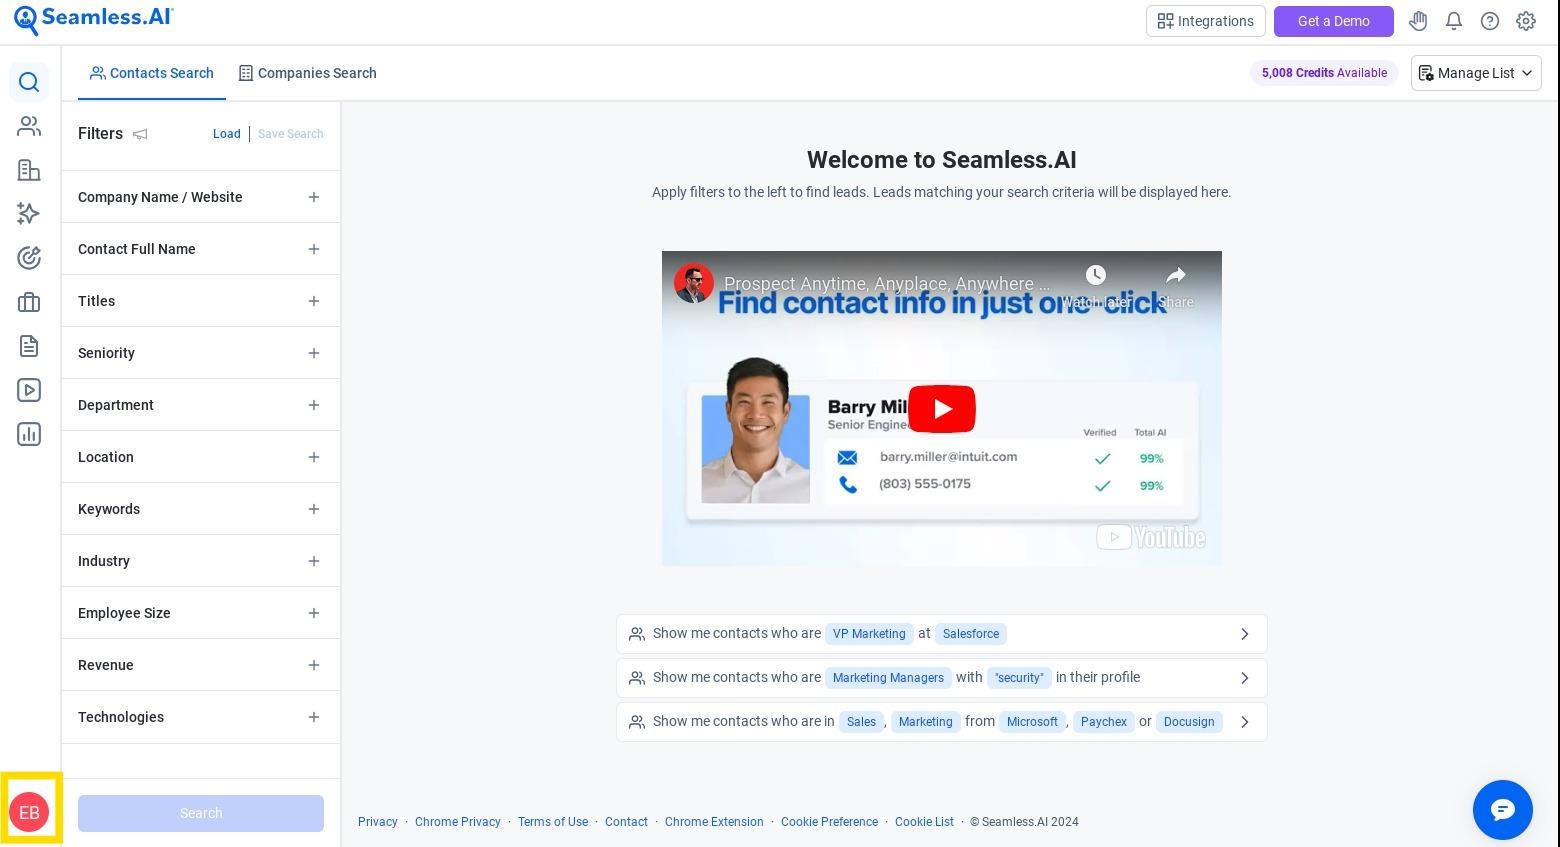Click the Integrations button
This screenshot has height=847, width=1560.
(x=1206, y=21)
